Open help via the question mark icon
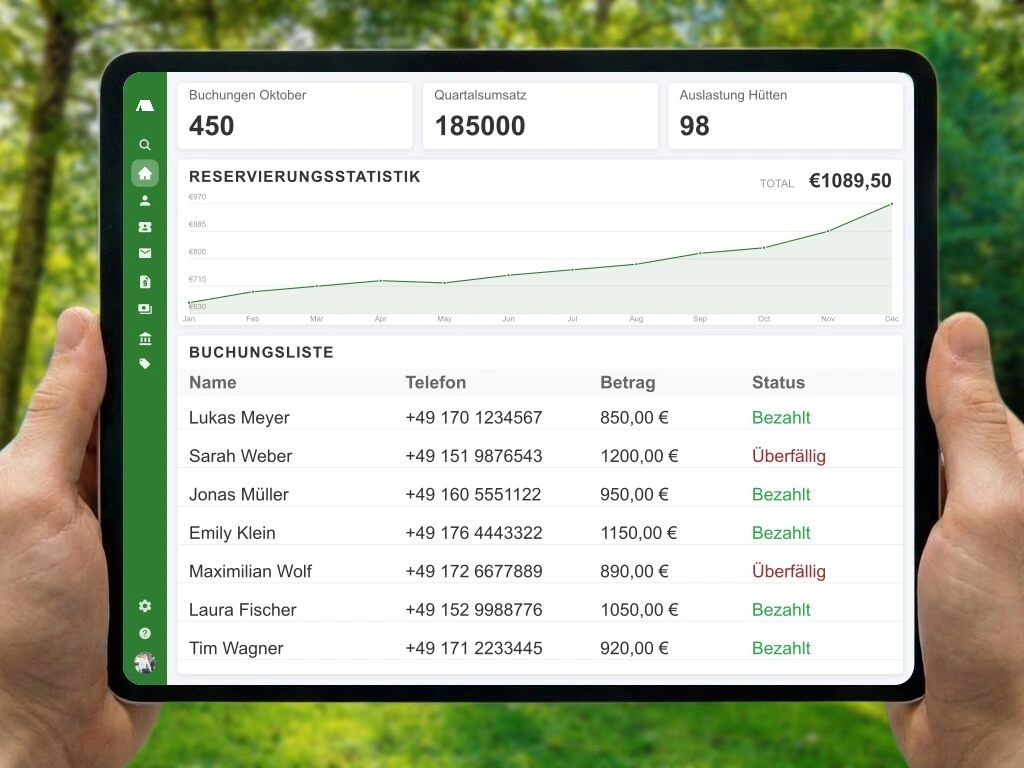Viewport: 1024px width, 768px height. [x=145, y=633]
